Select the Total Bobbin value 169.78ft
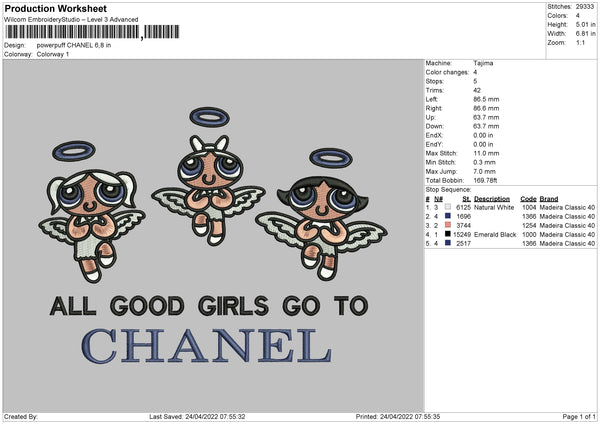Screen dimensions: 600x424 click(x=485, y=180)
